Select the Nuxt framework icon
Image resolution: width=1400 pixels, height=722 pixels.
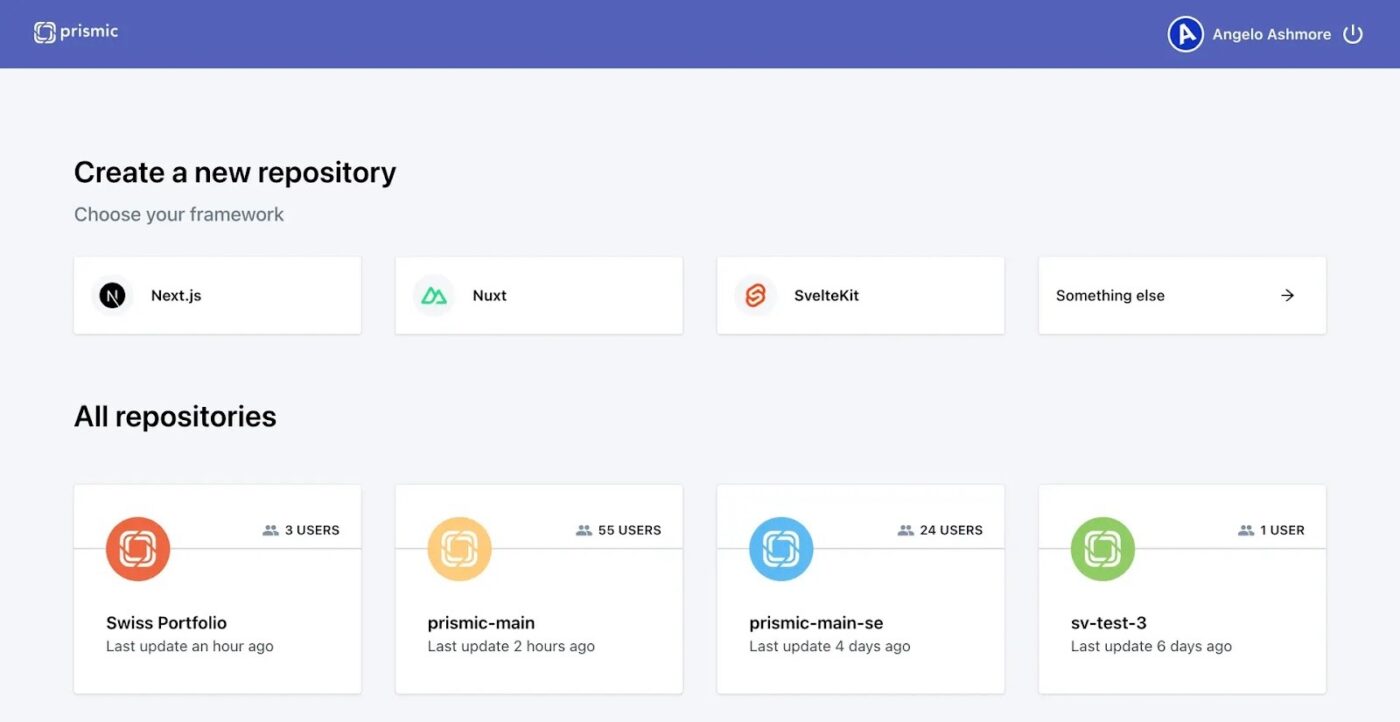[433, 295]
